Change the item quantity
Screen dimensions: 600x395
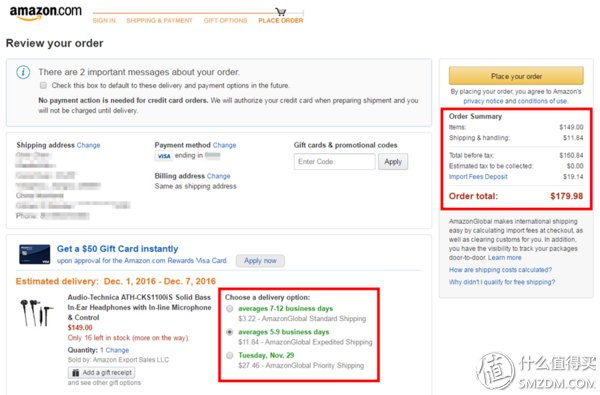[x=117, y=350]
